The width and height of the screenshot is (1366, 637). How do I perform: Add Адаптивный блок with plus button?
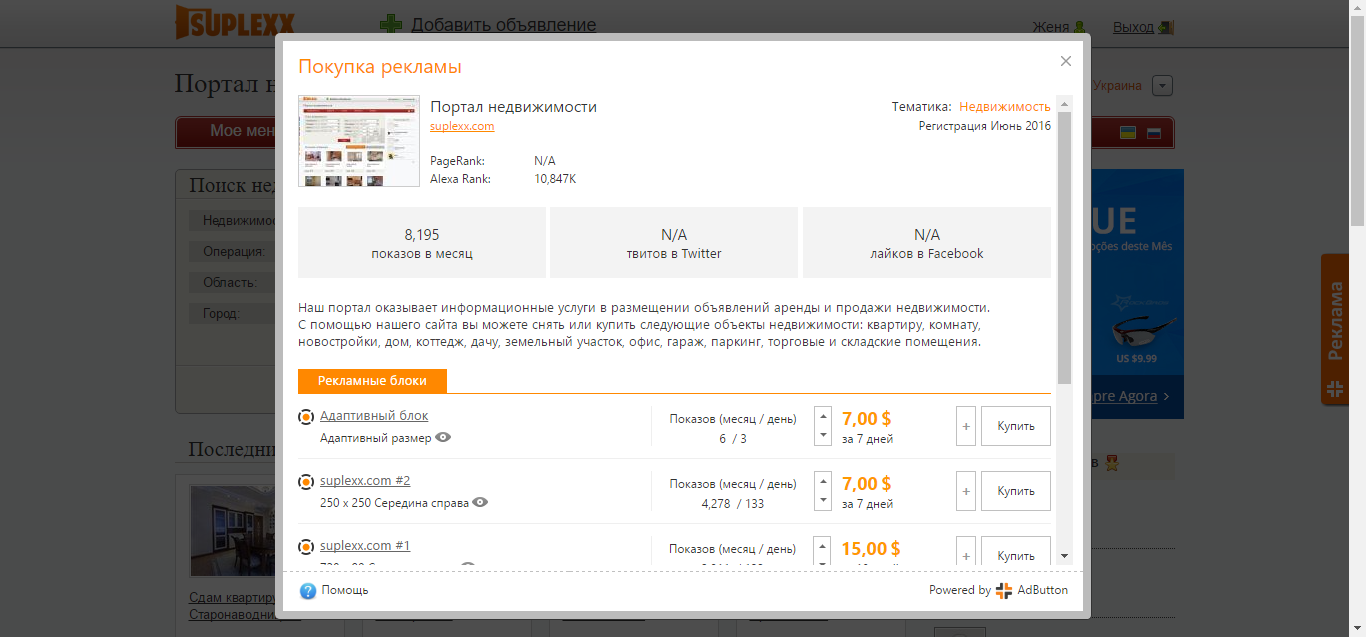pyautogui.click(x=966, y=426)
